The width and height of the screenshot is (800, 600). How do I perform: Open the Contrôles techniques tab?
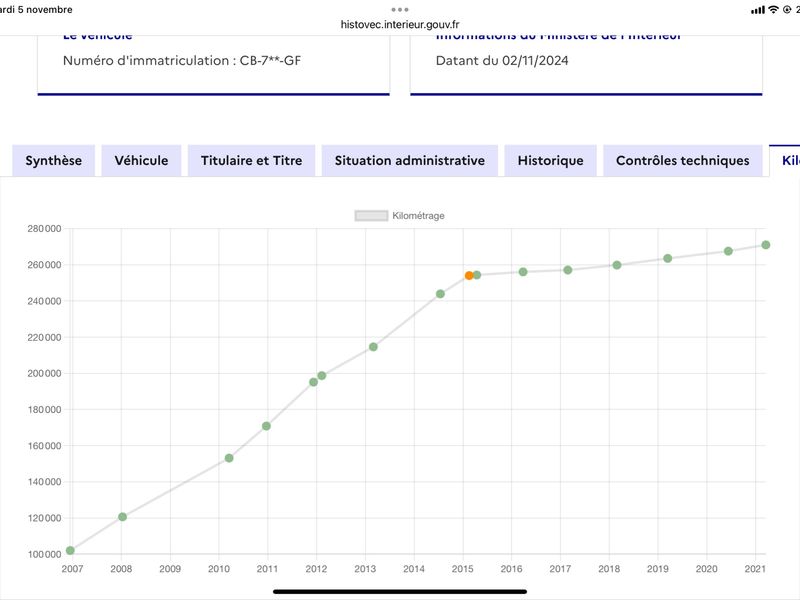(x=683, y=161)
